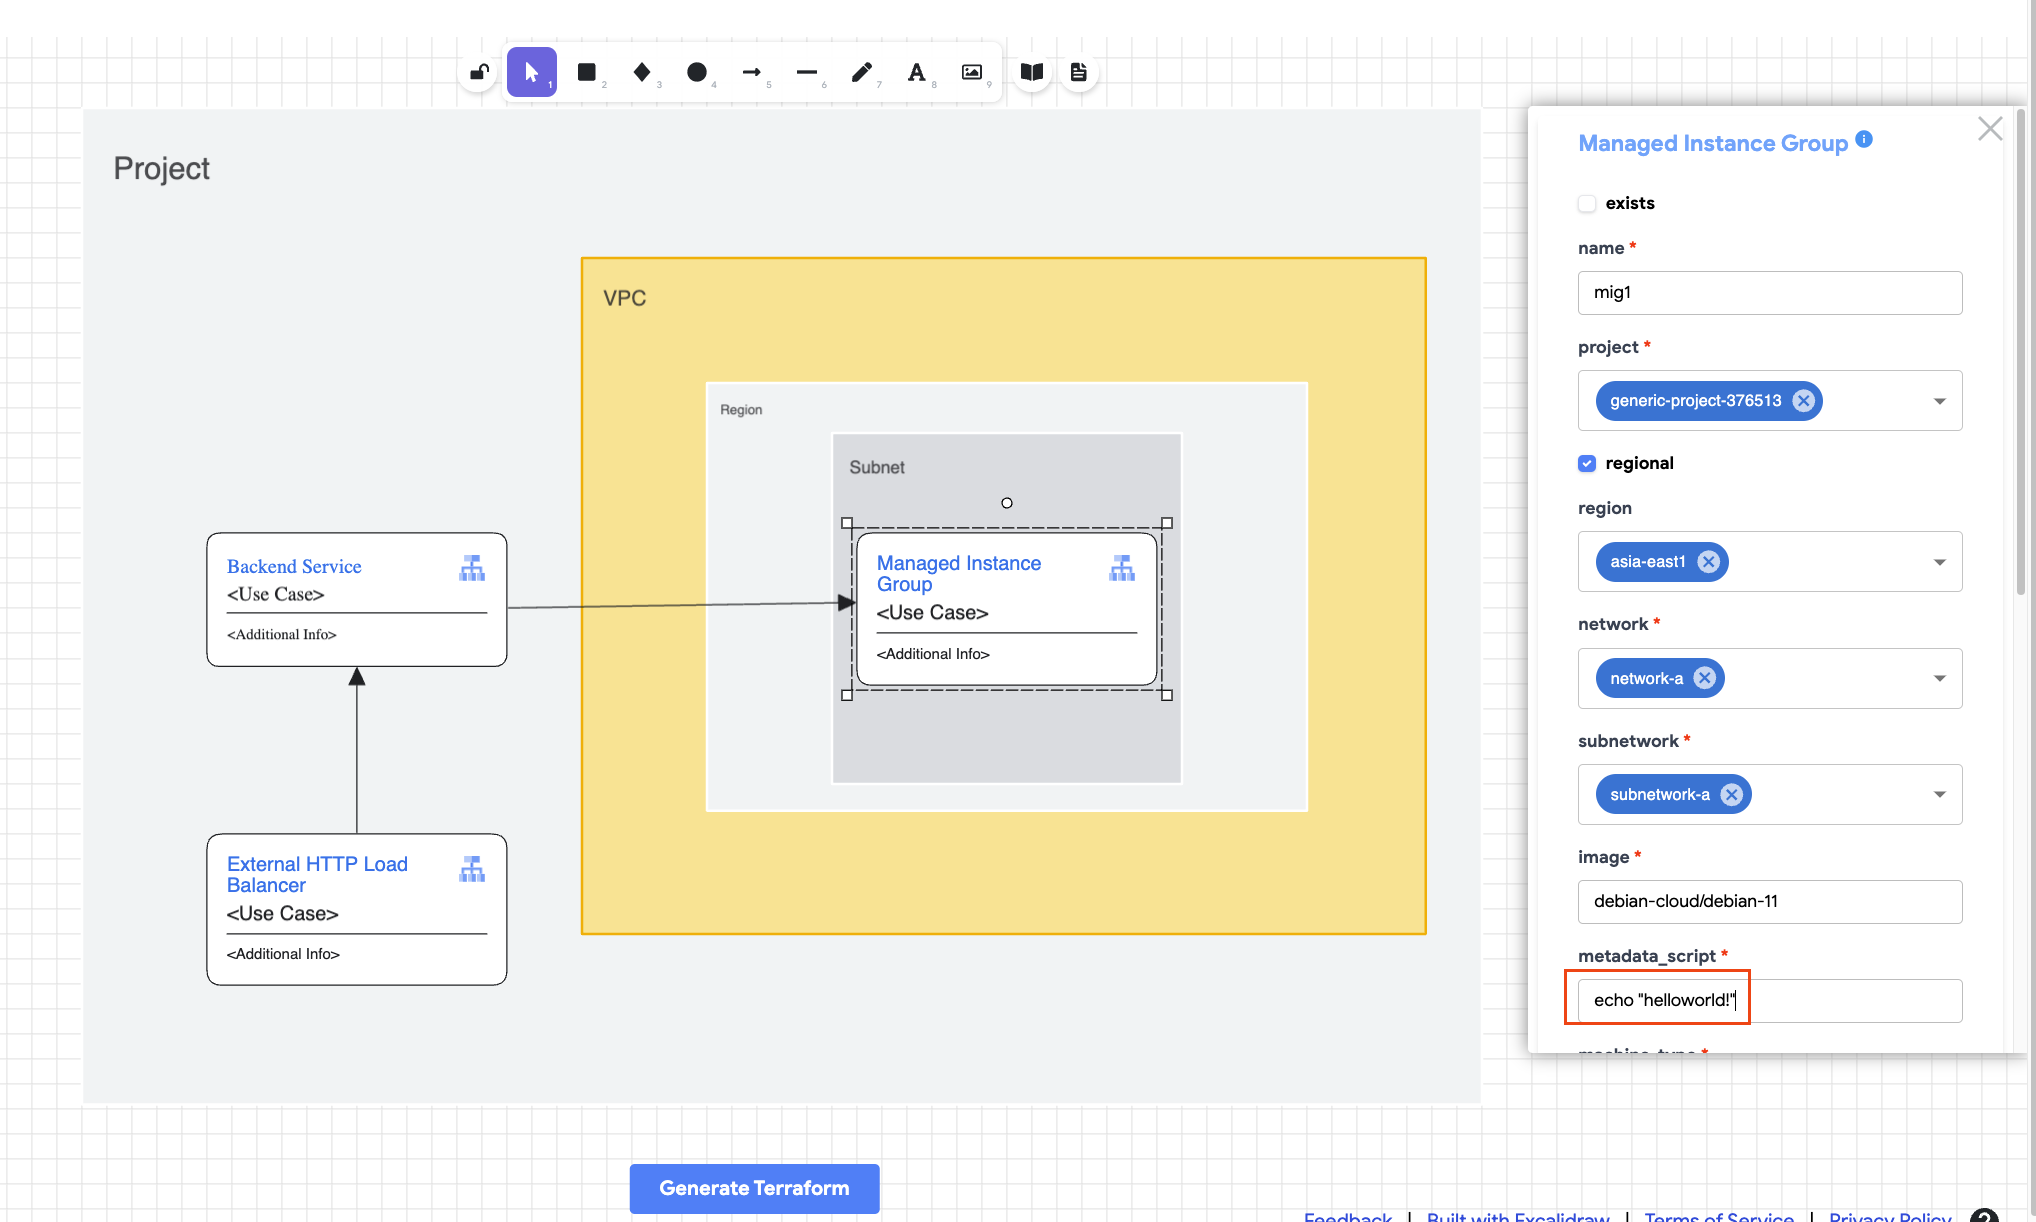Image resolution: width=2036 pixels, height=1222 pixels.
Task: Uncheck the regional checkbox
Action: (1587, 463)
